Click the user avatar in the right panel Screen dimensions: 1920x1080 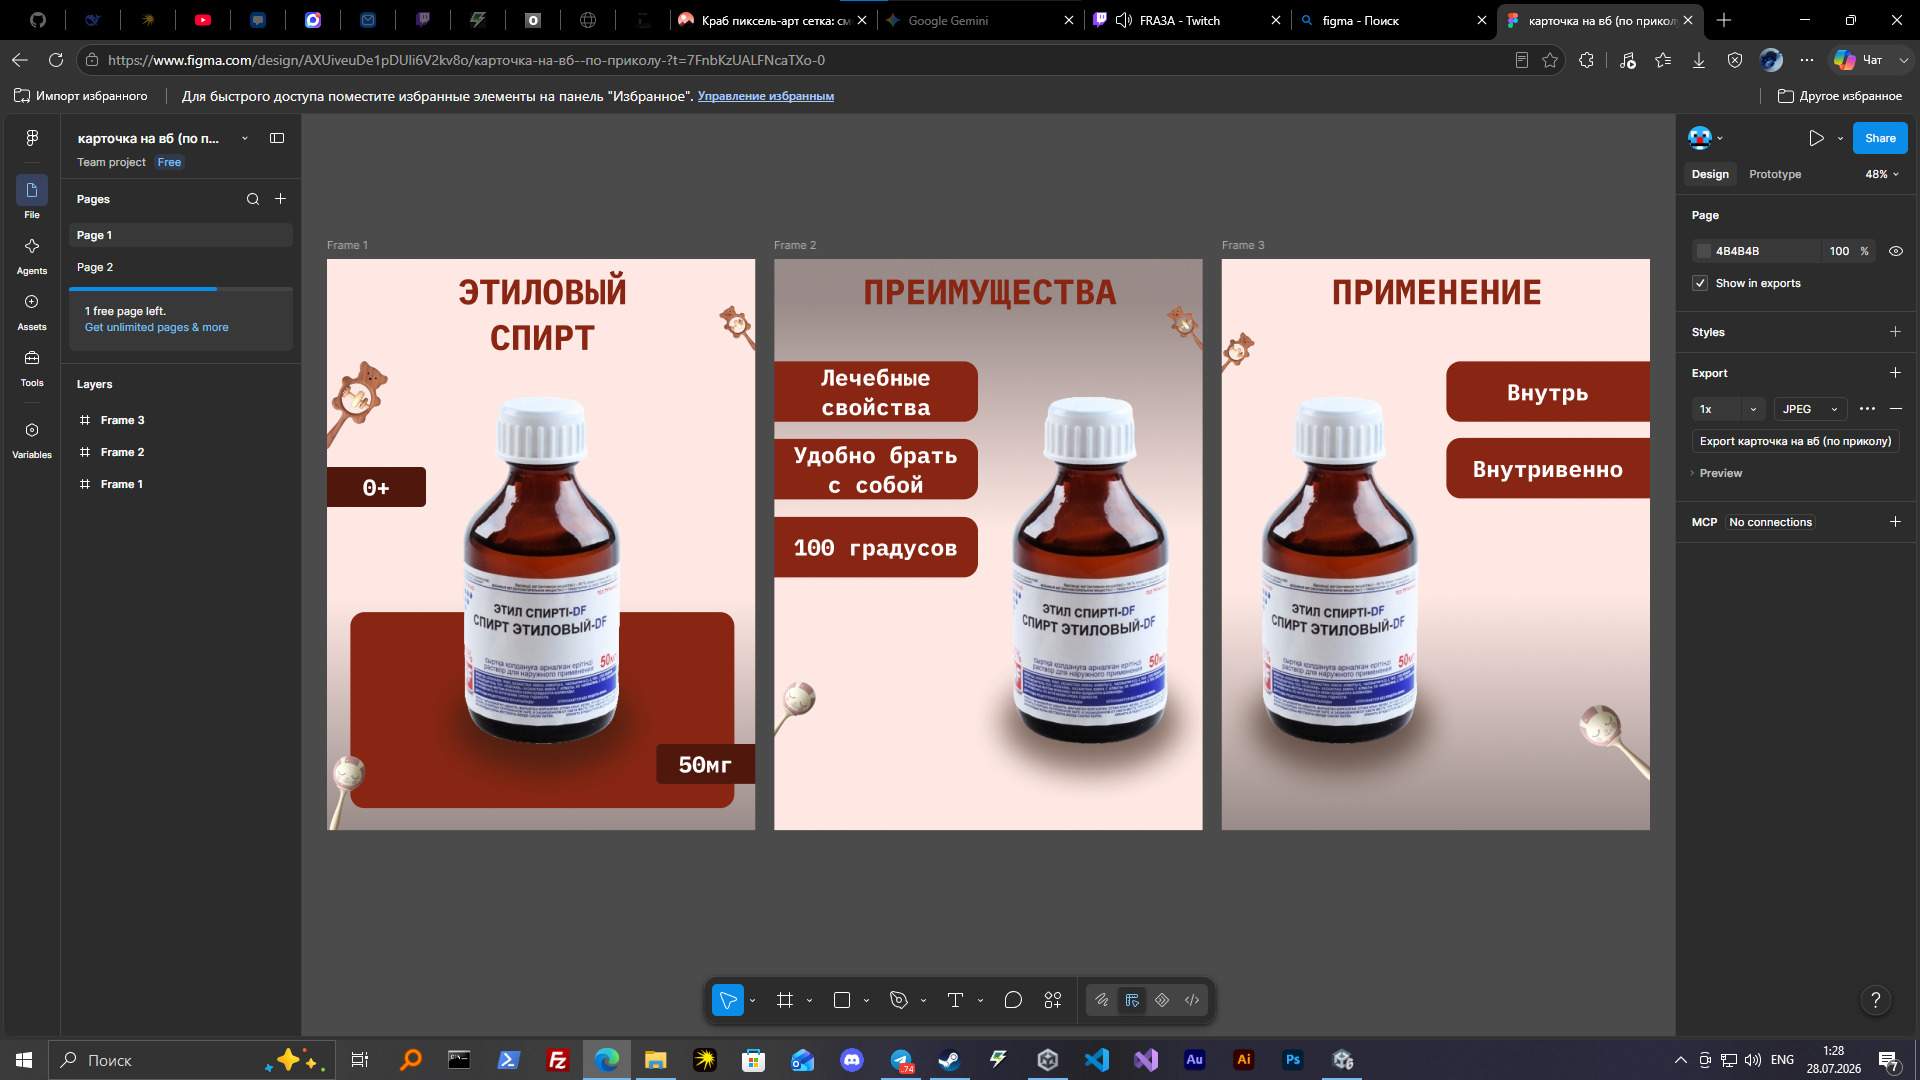tap(1699, 138)
